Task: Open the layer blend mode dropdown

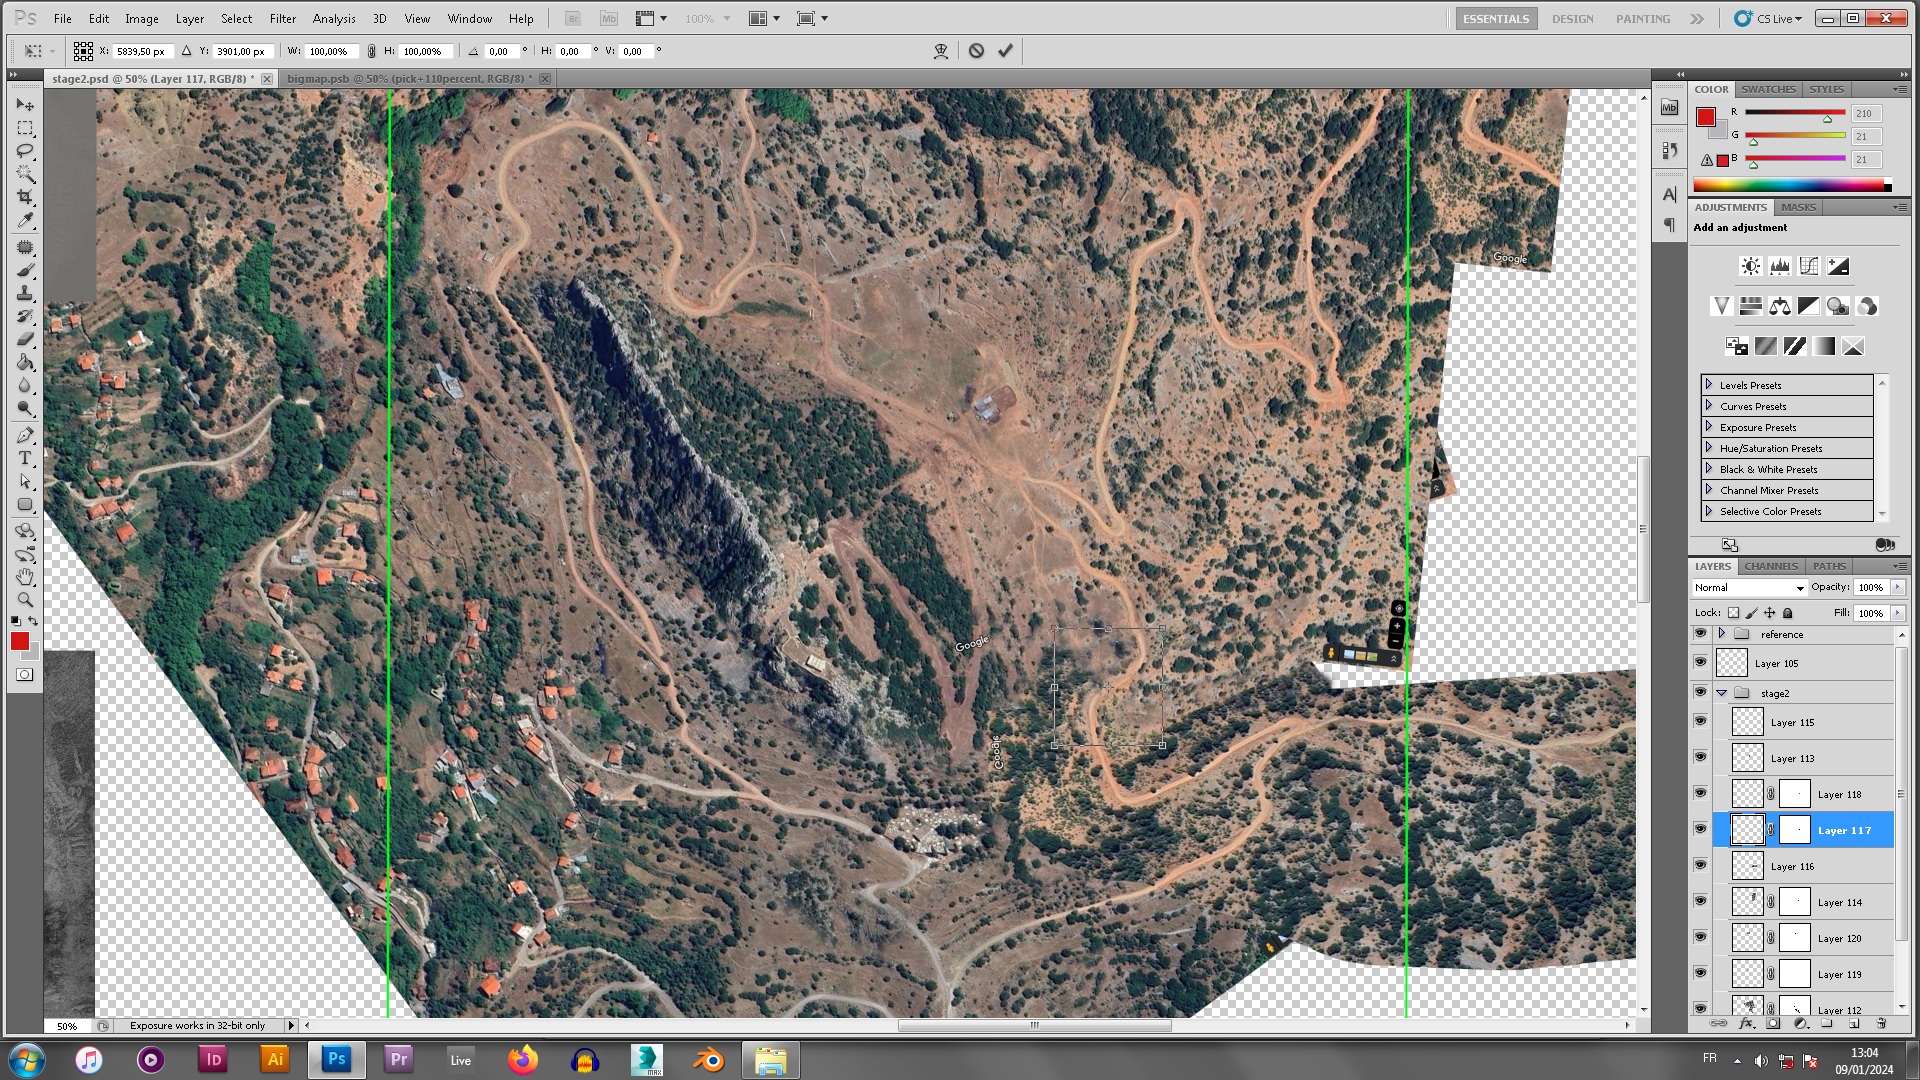Action: [1749, 588]
